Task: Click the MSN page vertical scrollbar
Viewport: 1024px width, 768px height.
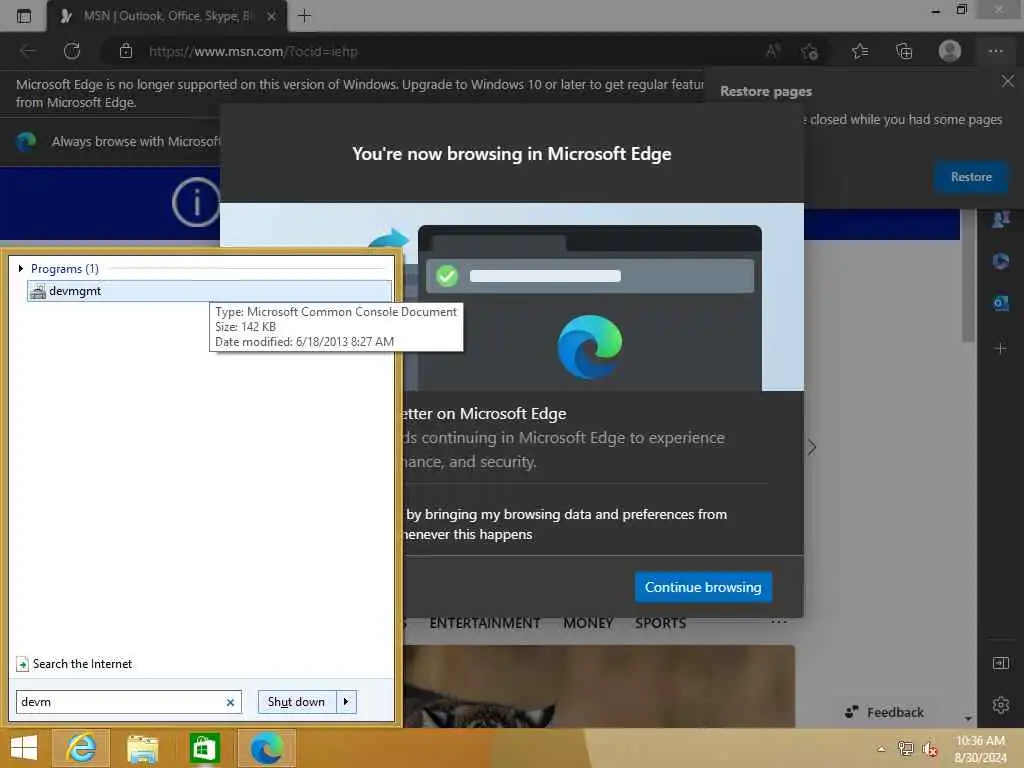Action: point(968,274)
